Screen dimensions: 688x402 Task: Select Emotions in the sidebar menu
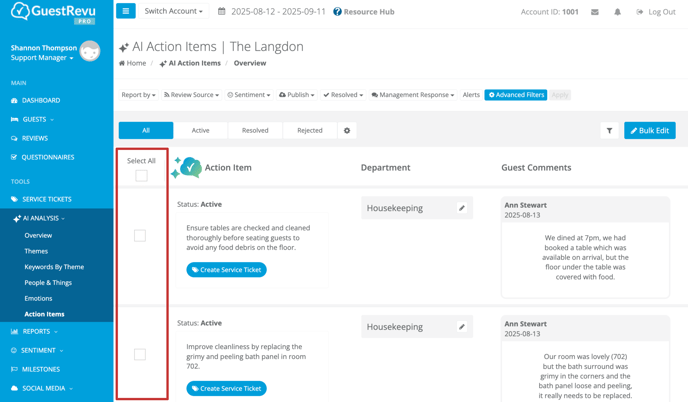tap(38, 298)
